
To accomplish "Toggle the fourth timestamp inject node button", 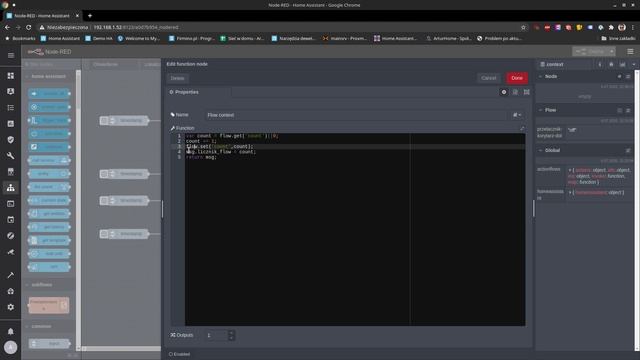I will (104, 234).
